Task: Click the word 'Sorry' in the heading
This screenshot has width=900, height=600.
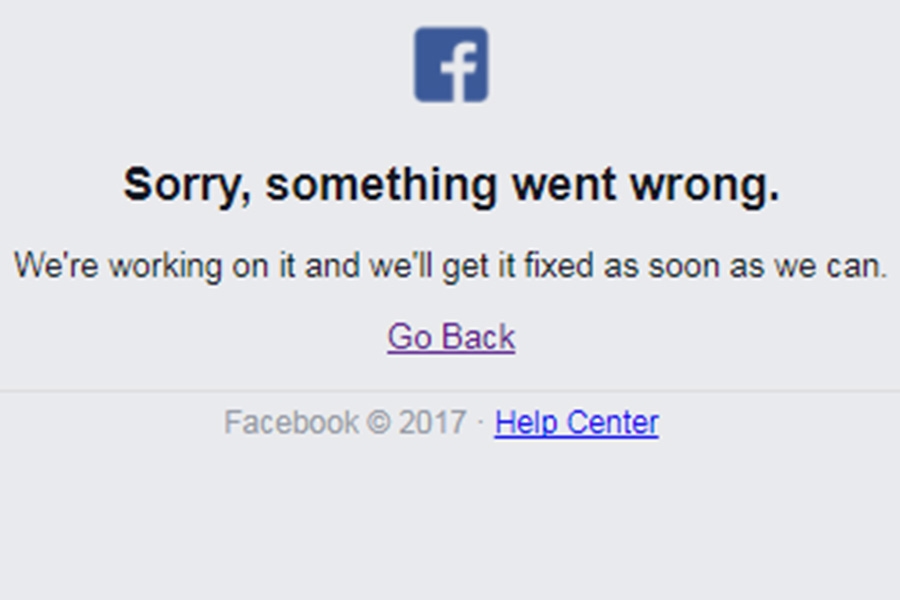Action: 187,185
